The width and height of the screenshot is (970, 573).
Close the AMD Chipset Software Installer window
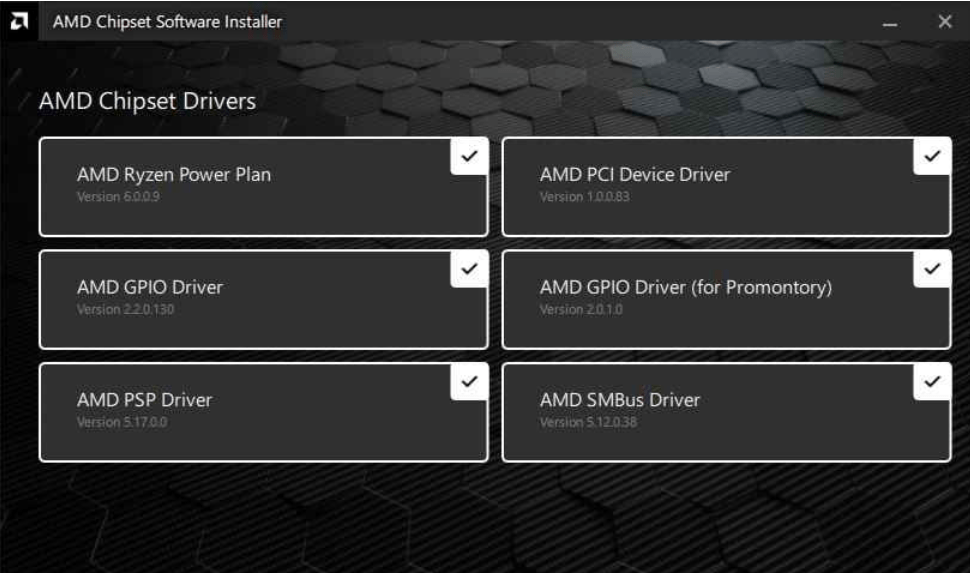pos(945,22)
